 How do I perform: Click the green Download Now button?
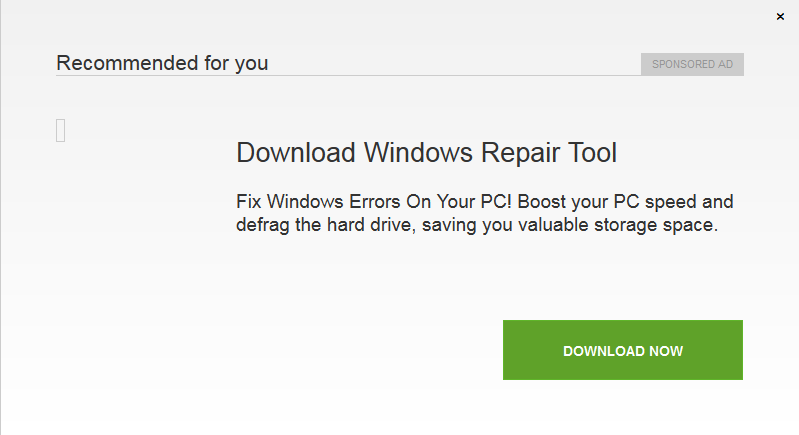(x=622, y=350)
